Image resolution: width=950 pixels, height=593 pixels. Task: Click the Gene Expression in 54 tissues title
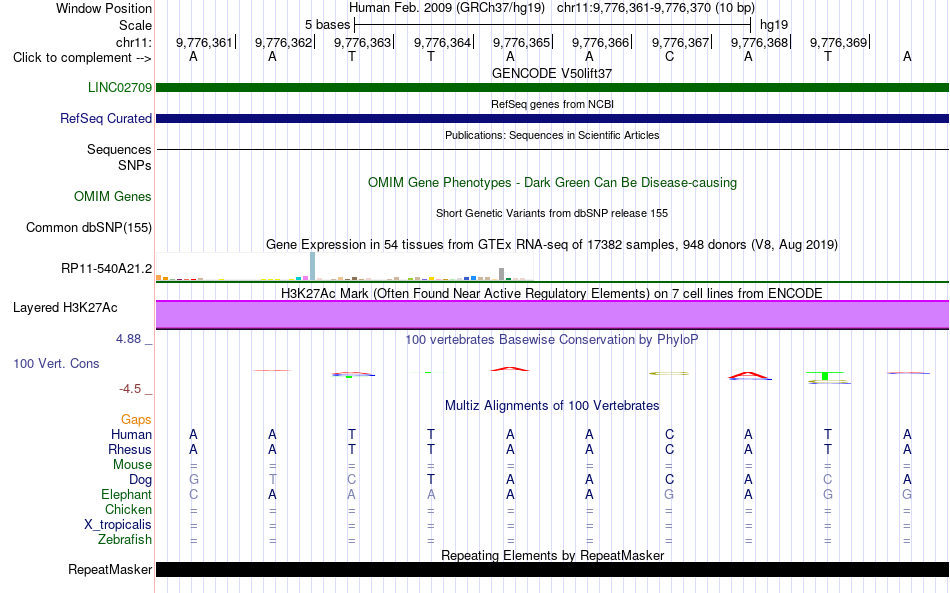point(552,245)
